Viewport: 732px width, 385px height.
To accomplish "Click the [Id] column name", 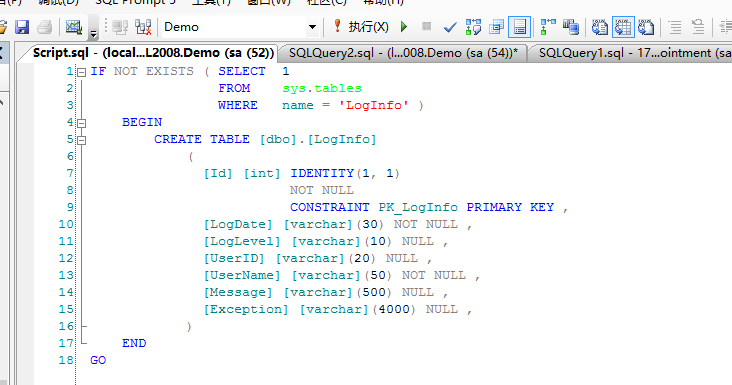I will pyautogui.click(x=218, y=174).
